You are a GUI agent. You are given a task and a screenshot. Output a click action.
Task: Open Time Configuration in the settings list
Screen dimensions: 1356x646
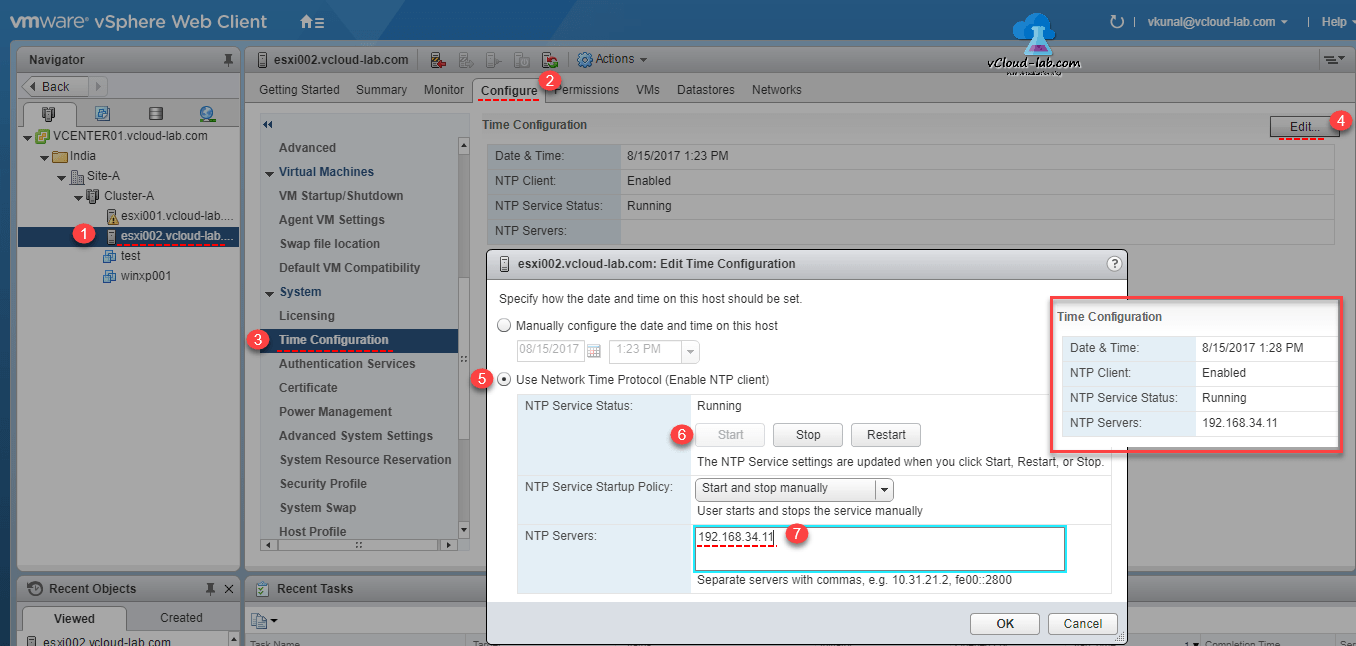pos(334,340)
